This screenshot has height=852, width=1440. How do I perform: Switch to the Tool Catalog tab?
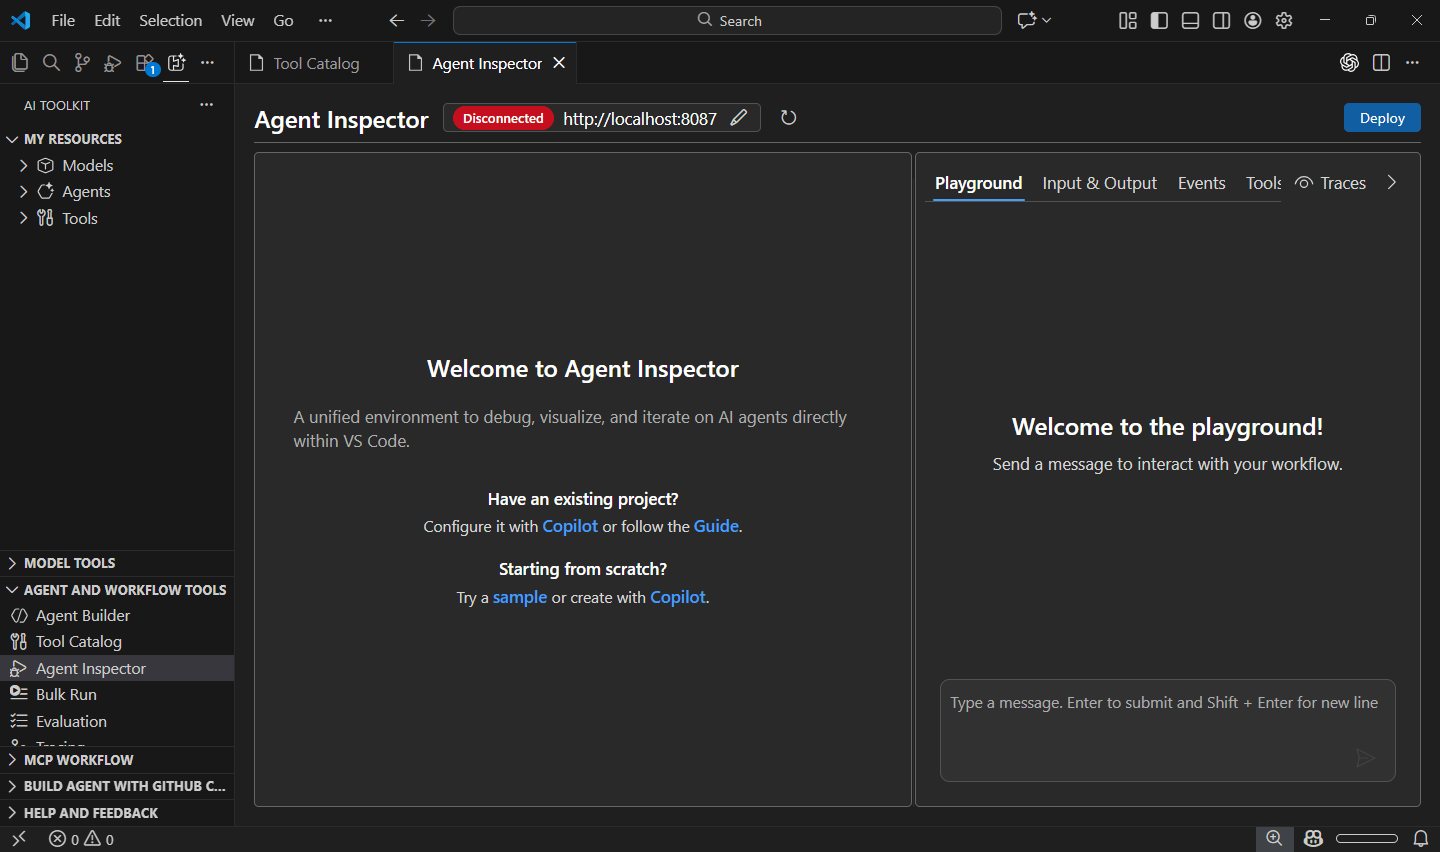coord(315,62)
